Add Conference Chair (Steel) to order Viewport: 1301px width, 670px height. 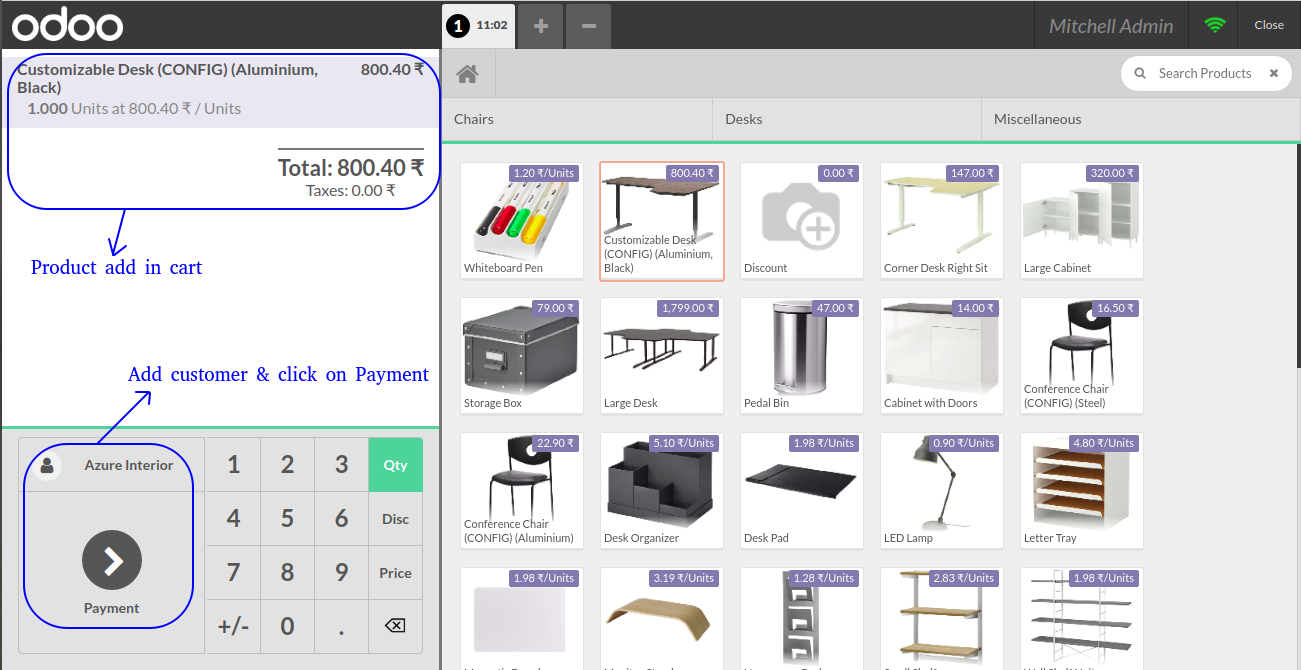click(1082, 356)
